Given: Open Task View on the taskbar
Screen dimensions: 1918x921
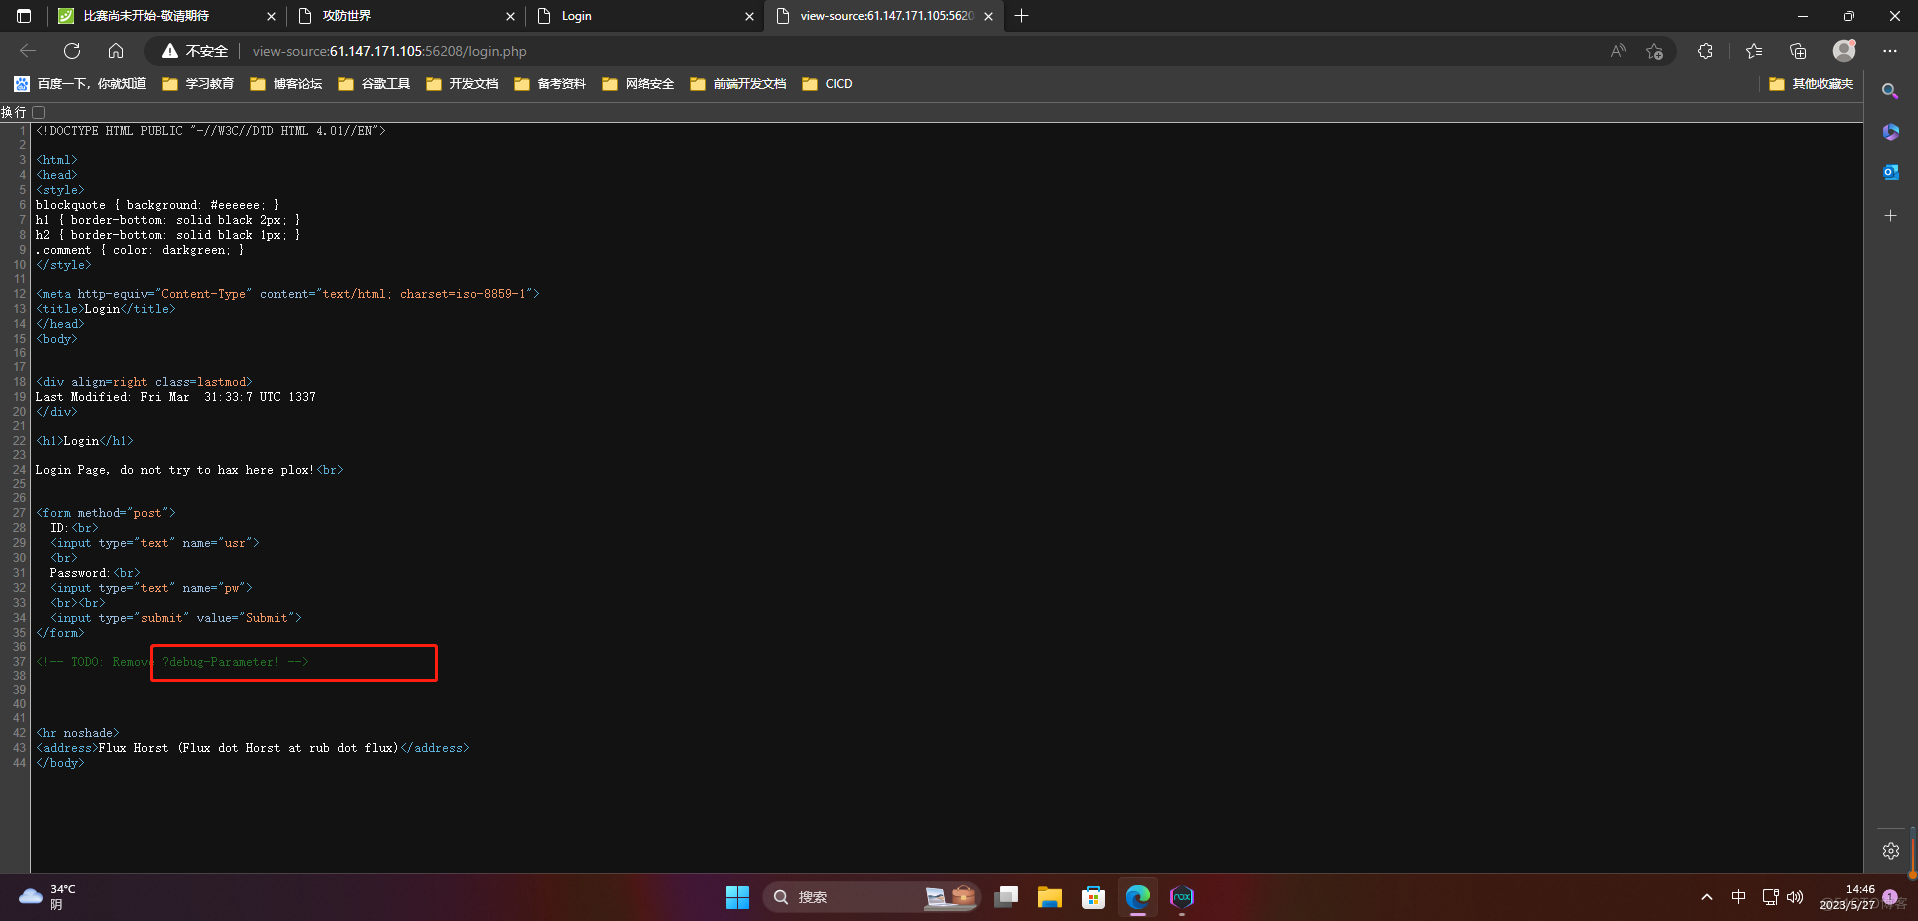Looking at the screenshot, I should click(1007, 897).
